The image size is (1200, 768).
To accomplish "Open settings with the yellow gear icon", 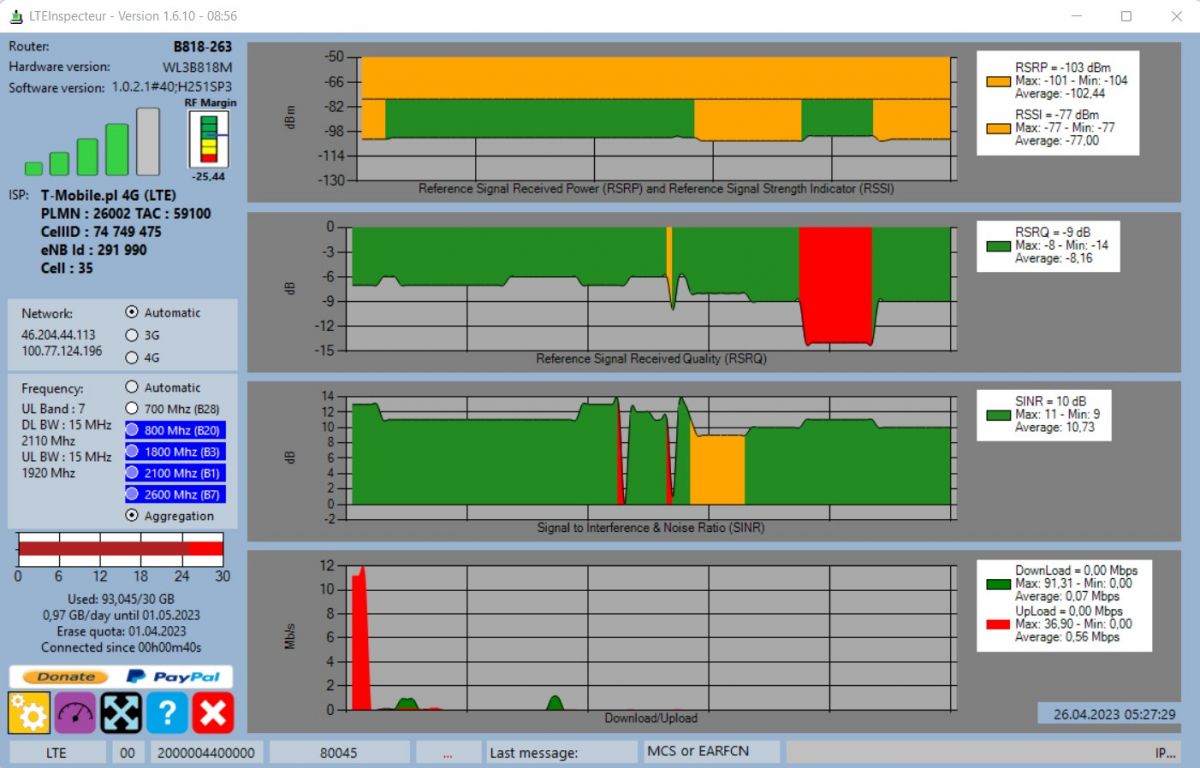I will [x=29, y=712].
